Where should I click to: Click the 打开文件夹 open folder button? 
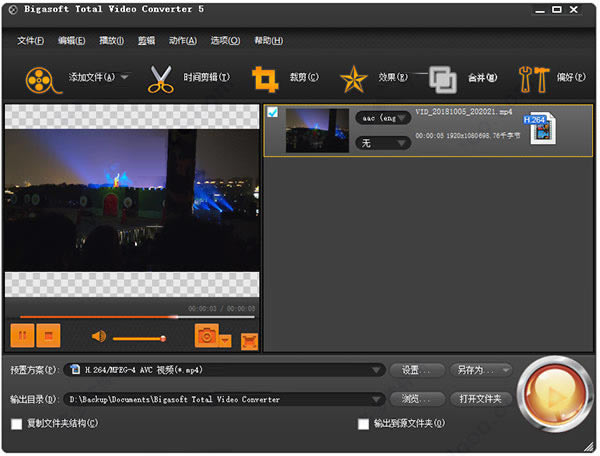481,399
